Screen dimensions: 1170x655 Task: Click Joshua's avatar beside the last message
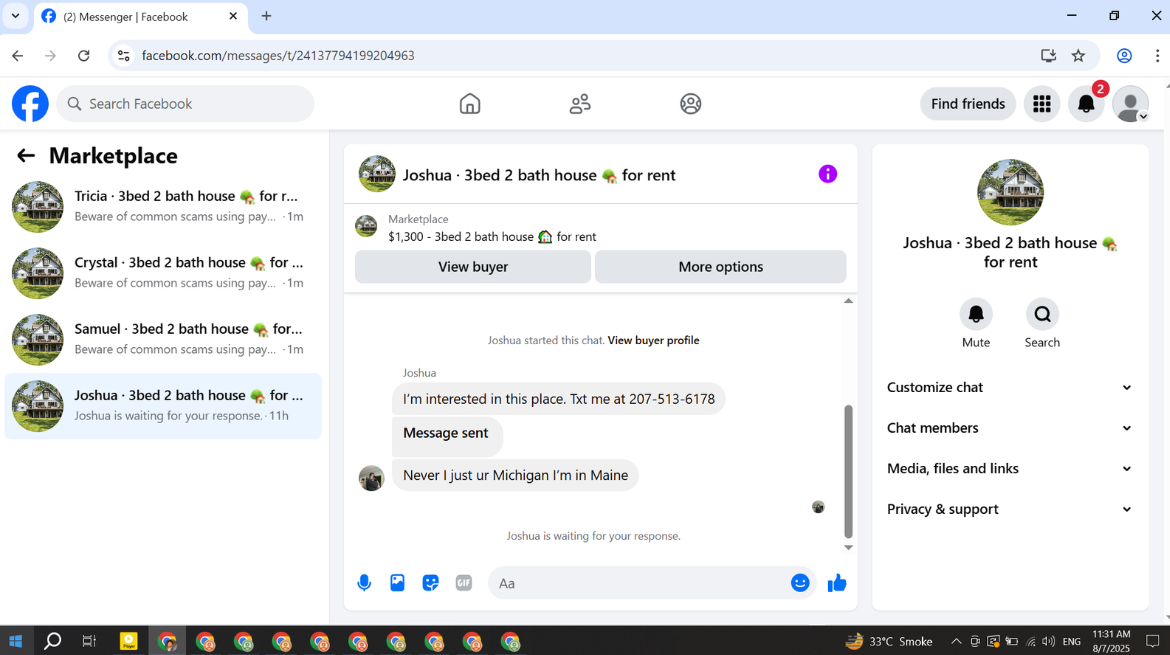[x=372, y=477]
